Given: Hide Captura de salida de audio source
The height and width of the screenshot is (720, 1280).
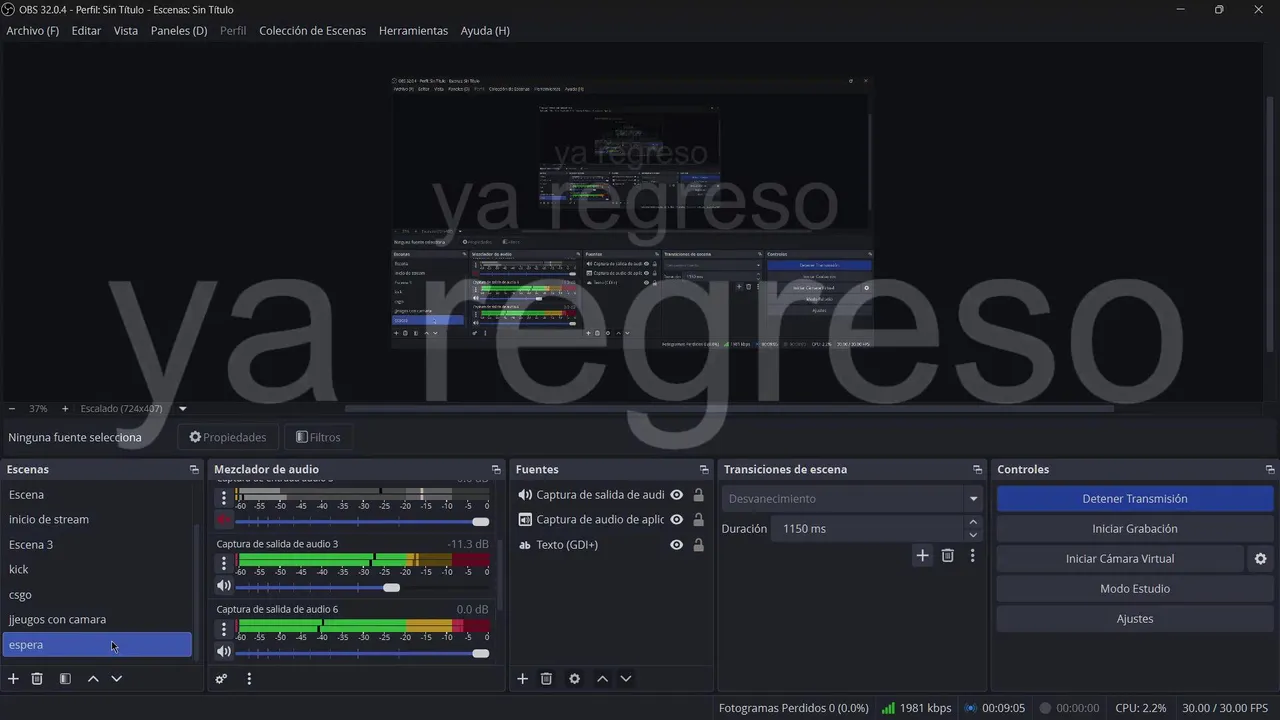Looking at the screenshot, I should point(677,495).
